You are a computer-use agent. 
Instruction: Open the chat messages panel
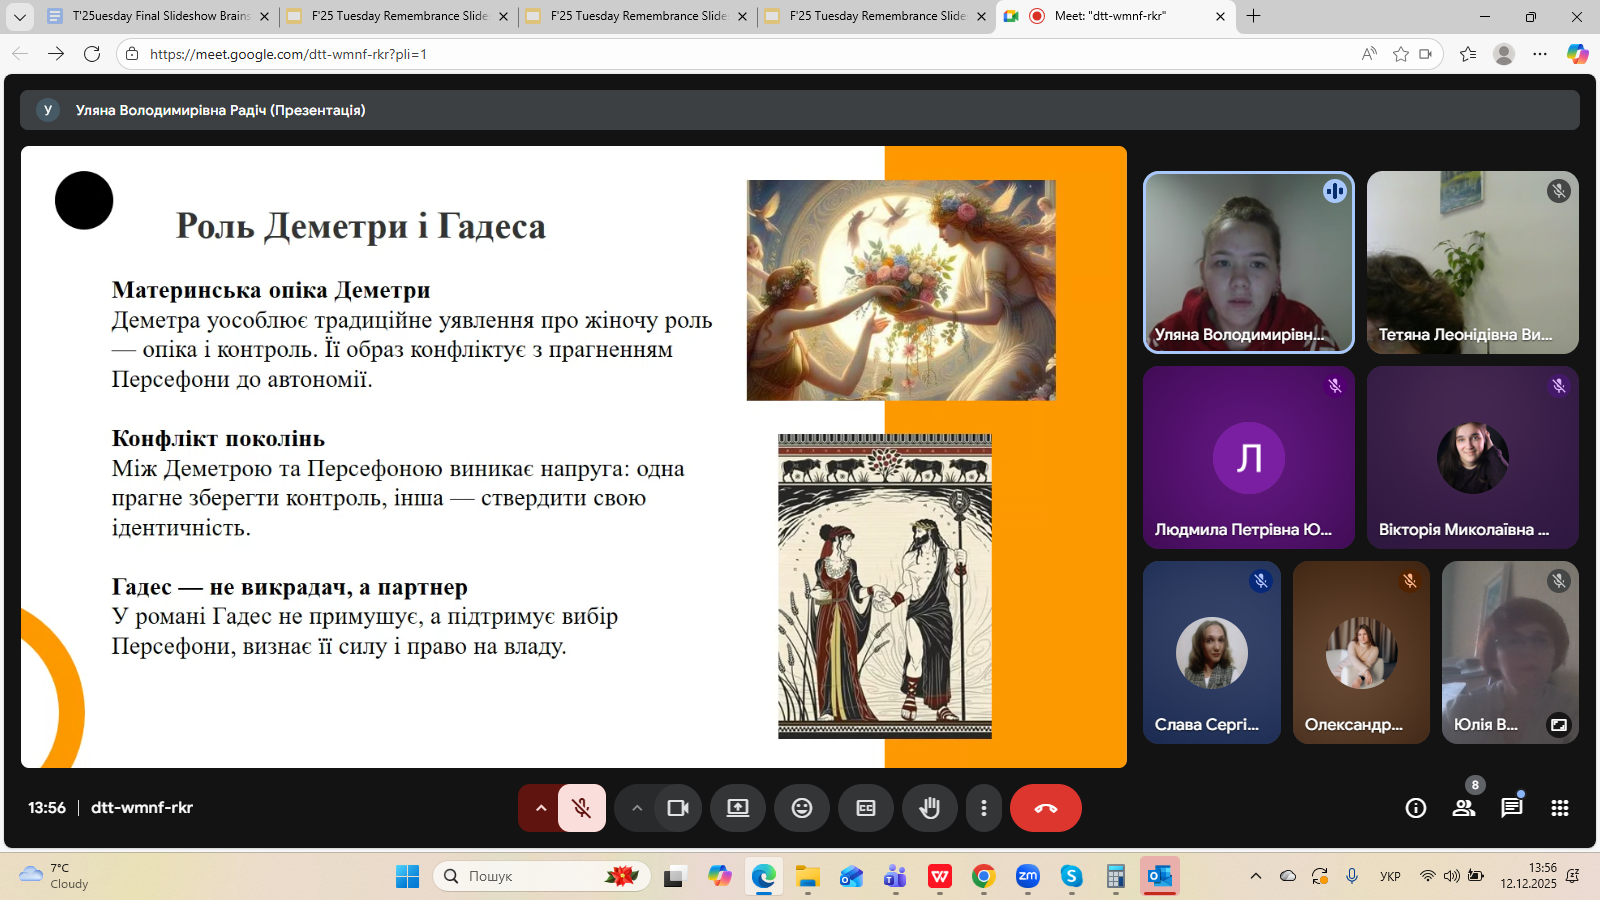[x=1511, y=808]
